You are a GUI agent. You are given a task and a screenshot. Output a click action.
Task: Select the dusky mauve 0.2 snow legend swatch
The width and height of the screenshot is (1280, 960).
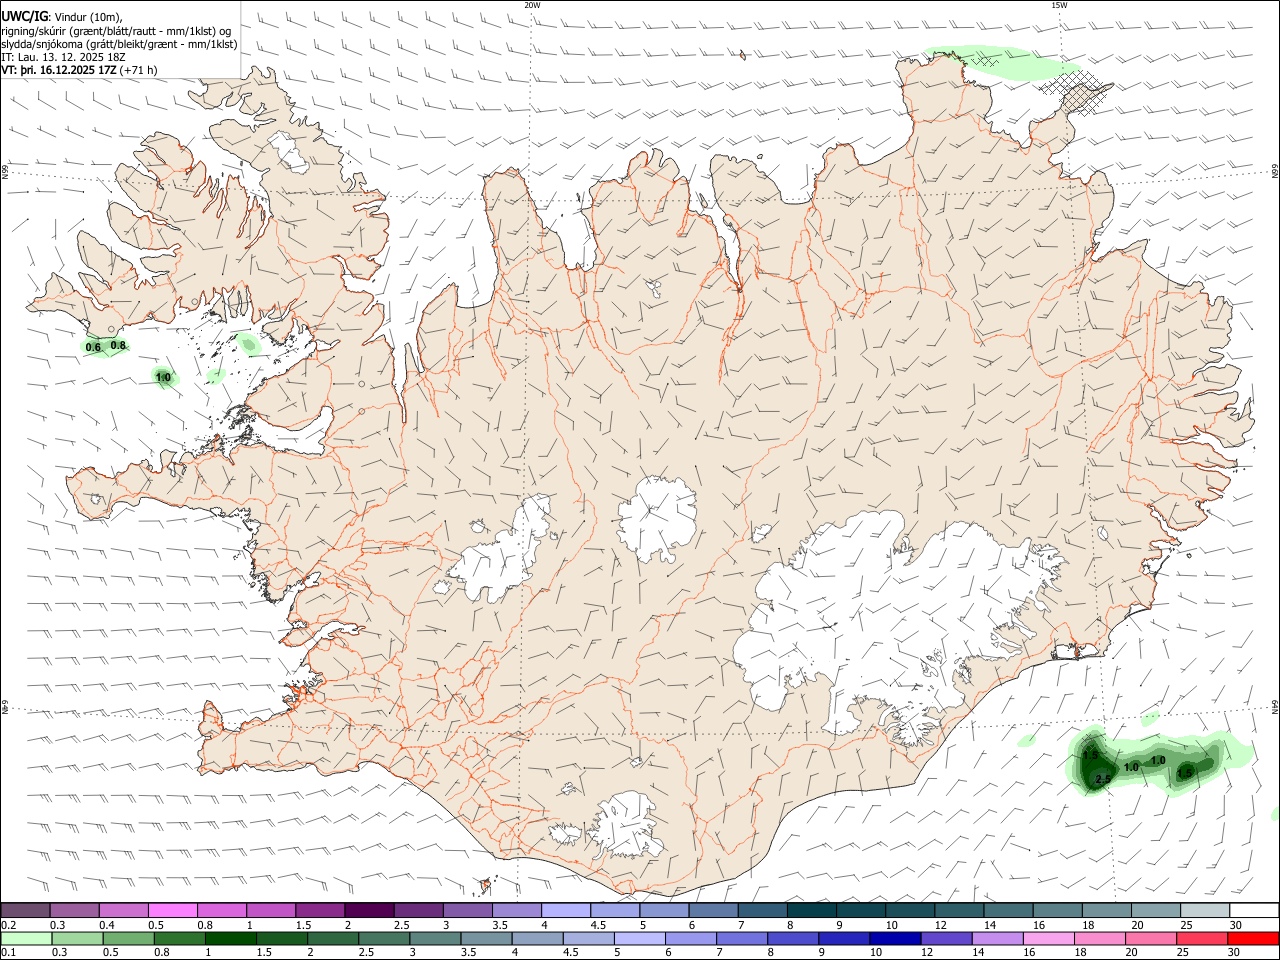26,910
